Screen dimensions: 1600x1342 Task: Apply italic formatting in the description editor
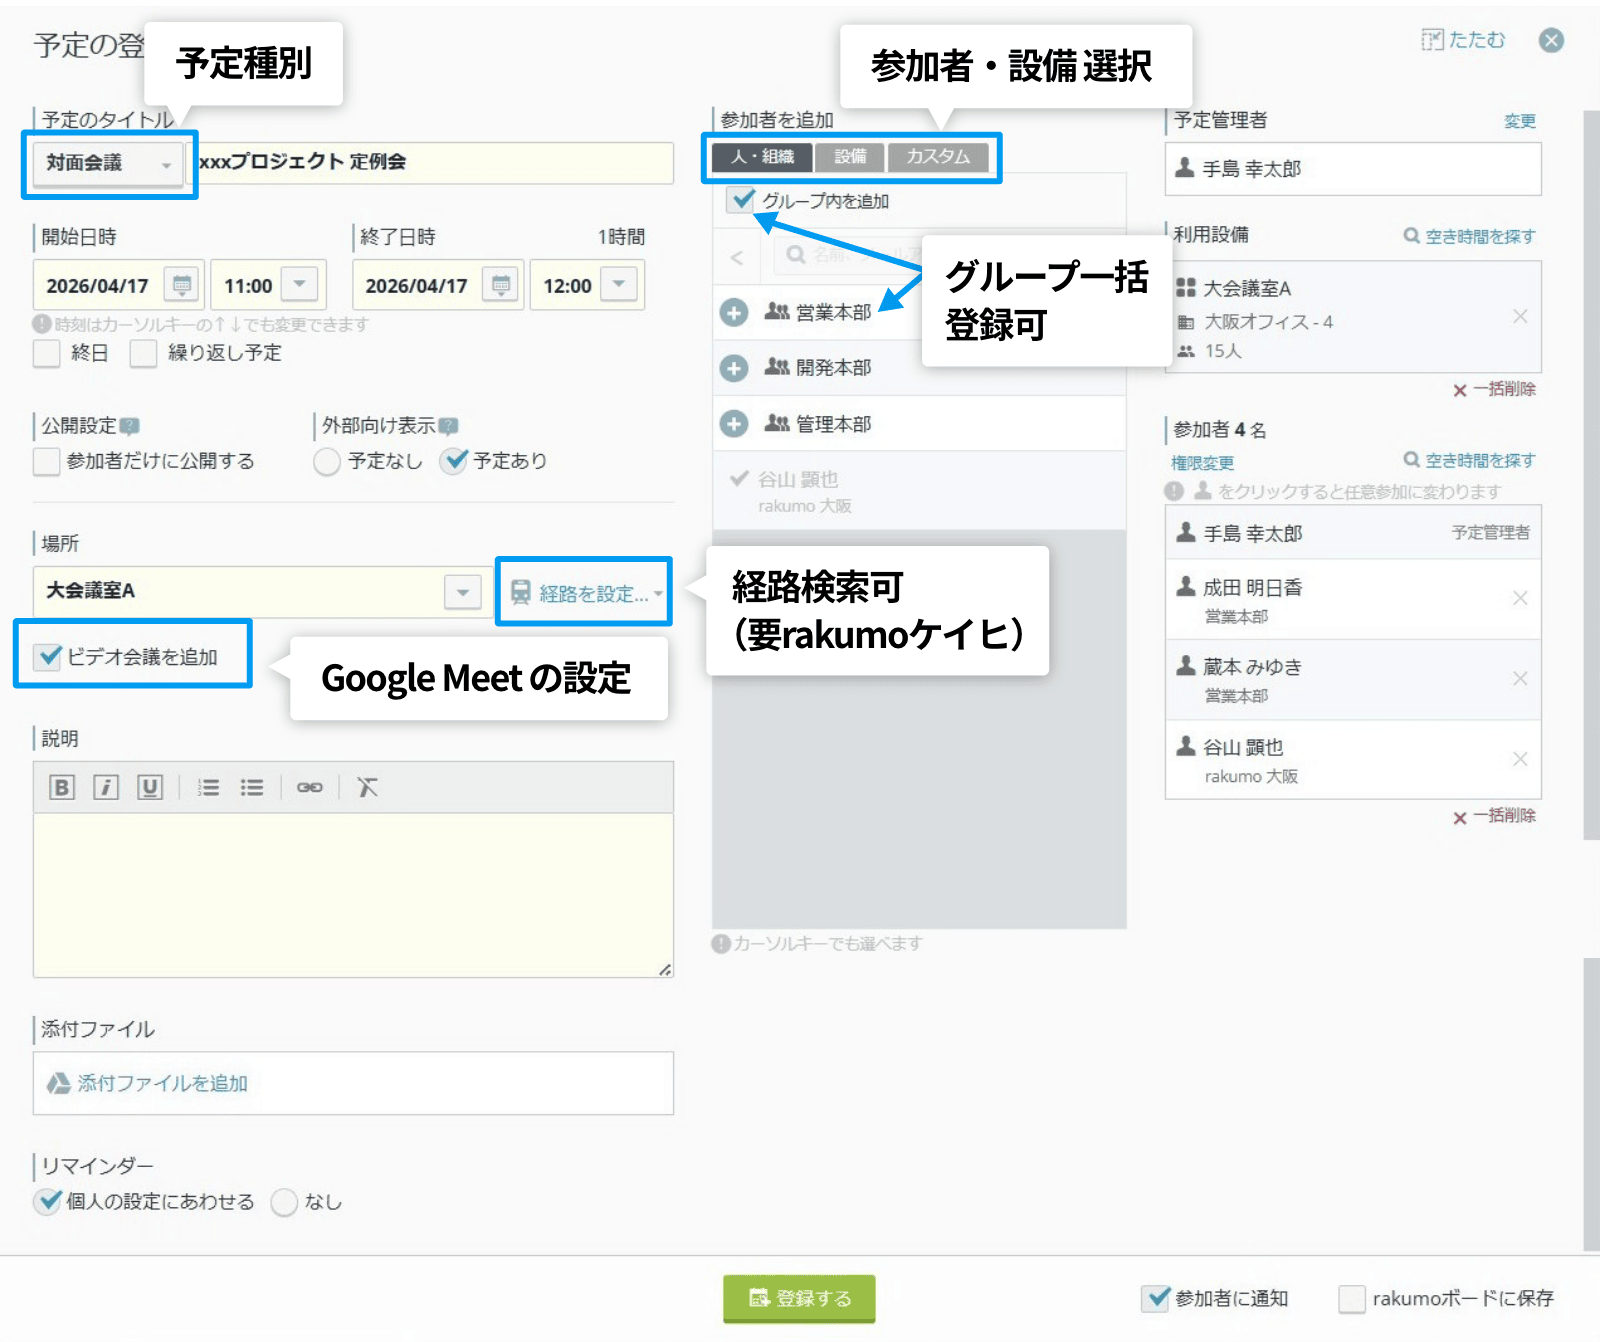[107, 787]
